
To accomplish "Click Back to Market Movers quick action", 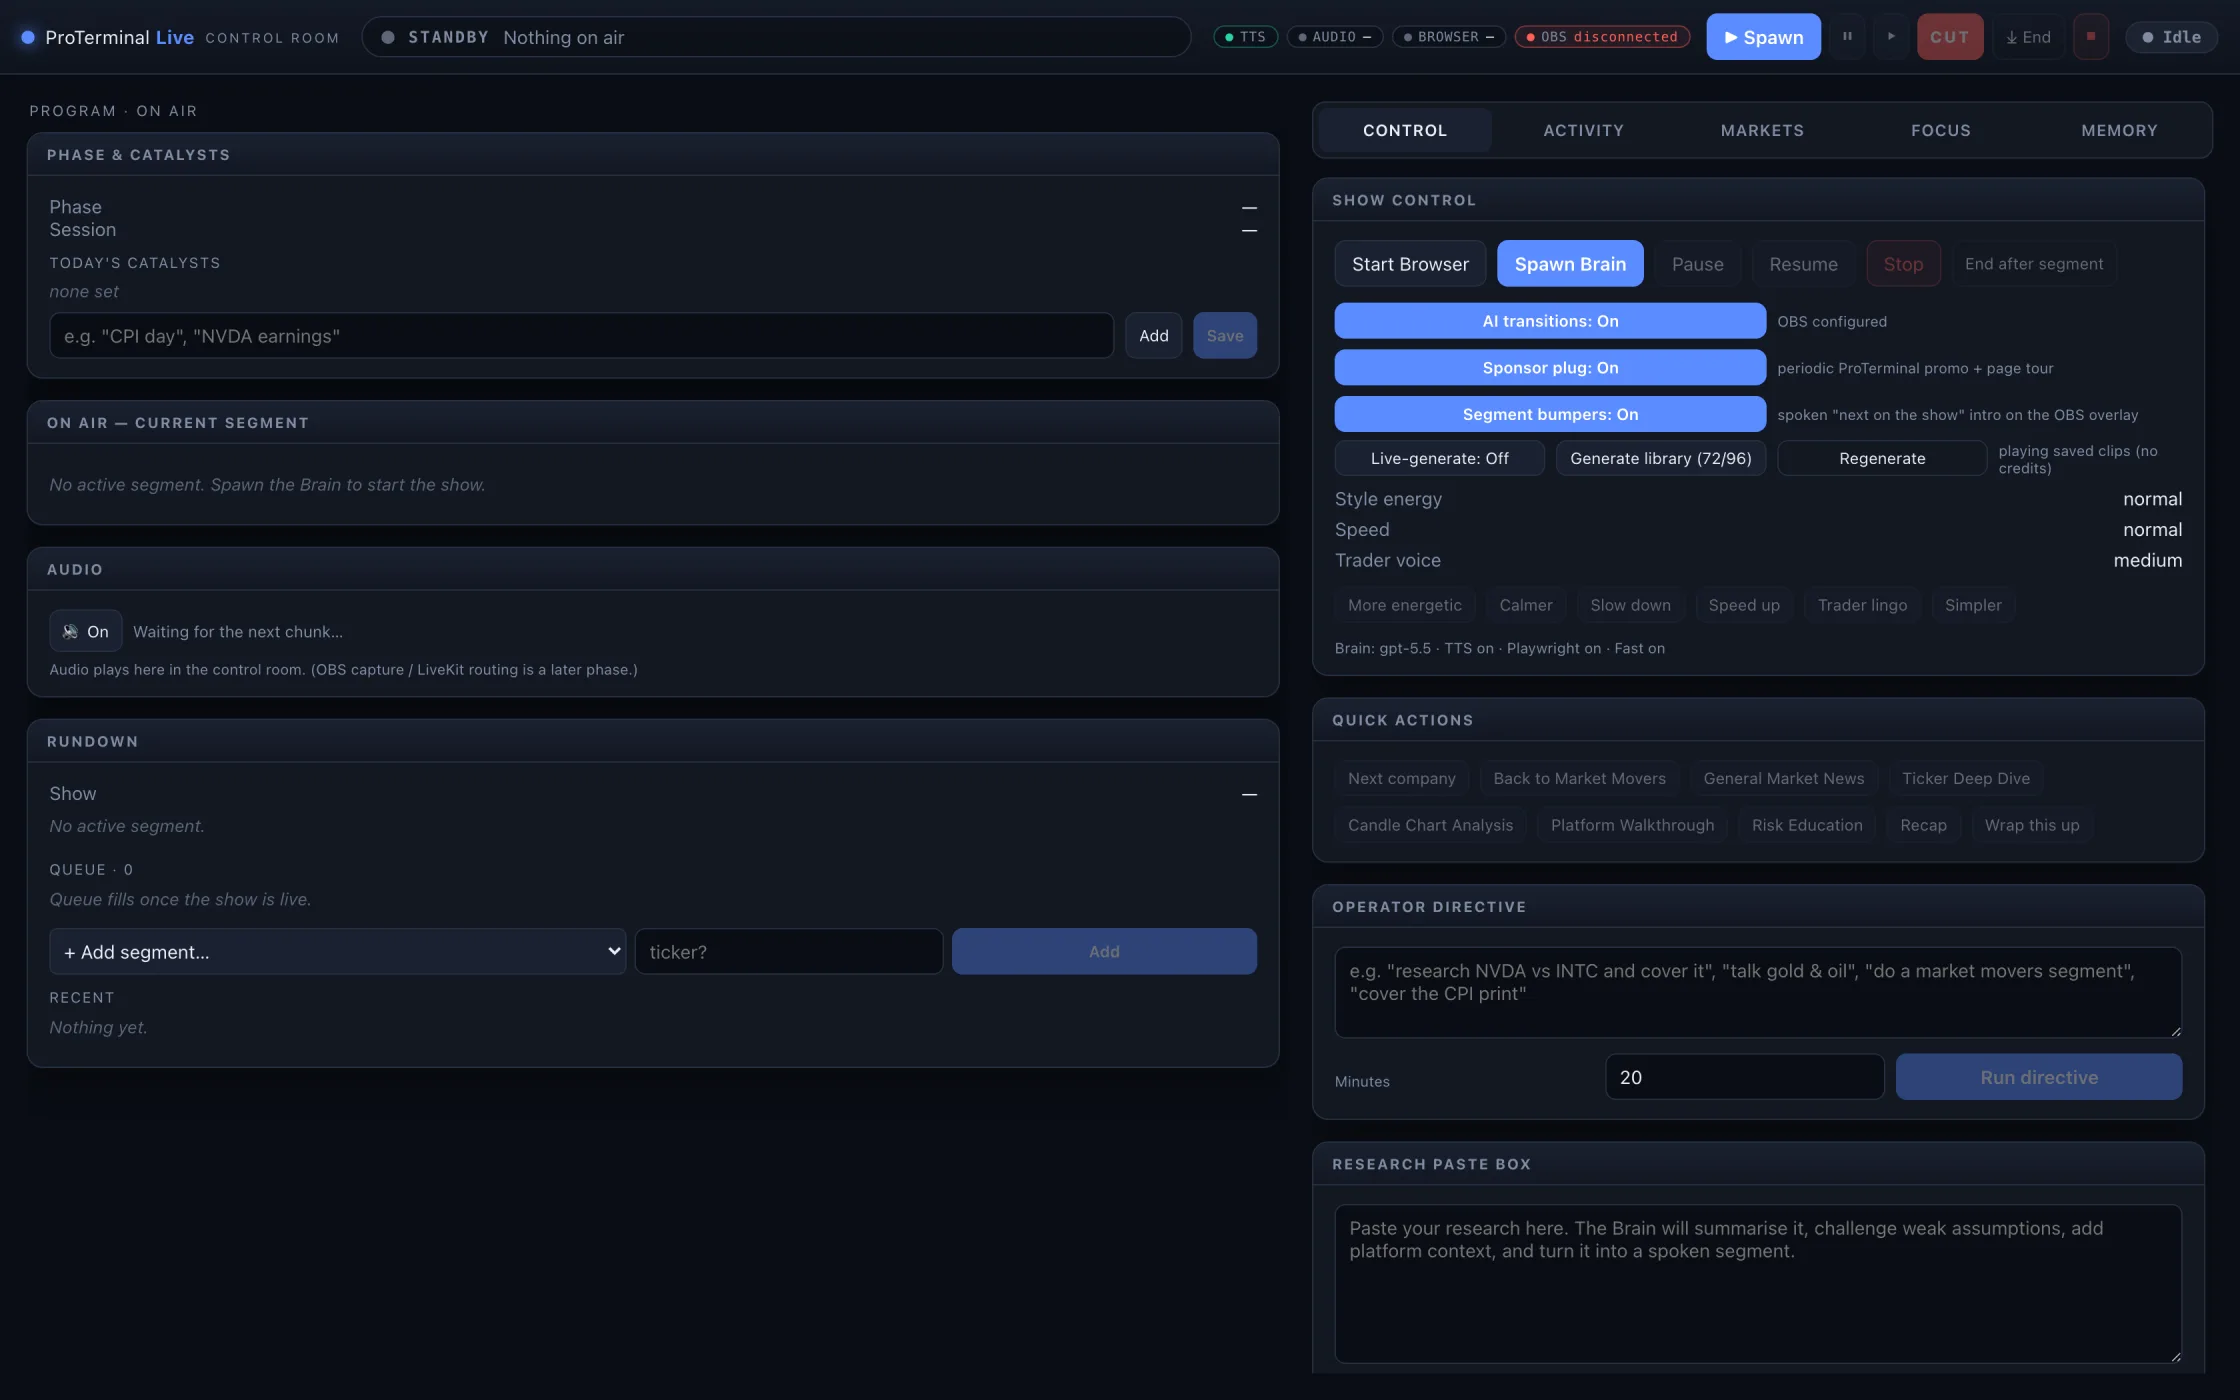I will pyautogui.click(x=1579, y=778).
